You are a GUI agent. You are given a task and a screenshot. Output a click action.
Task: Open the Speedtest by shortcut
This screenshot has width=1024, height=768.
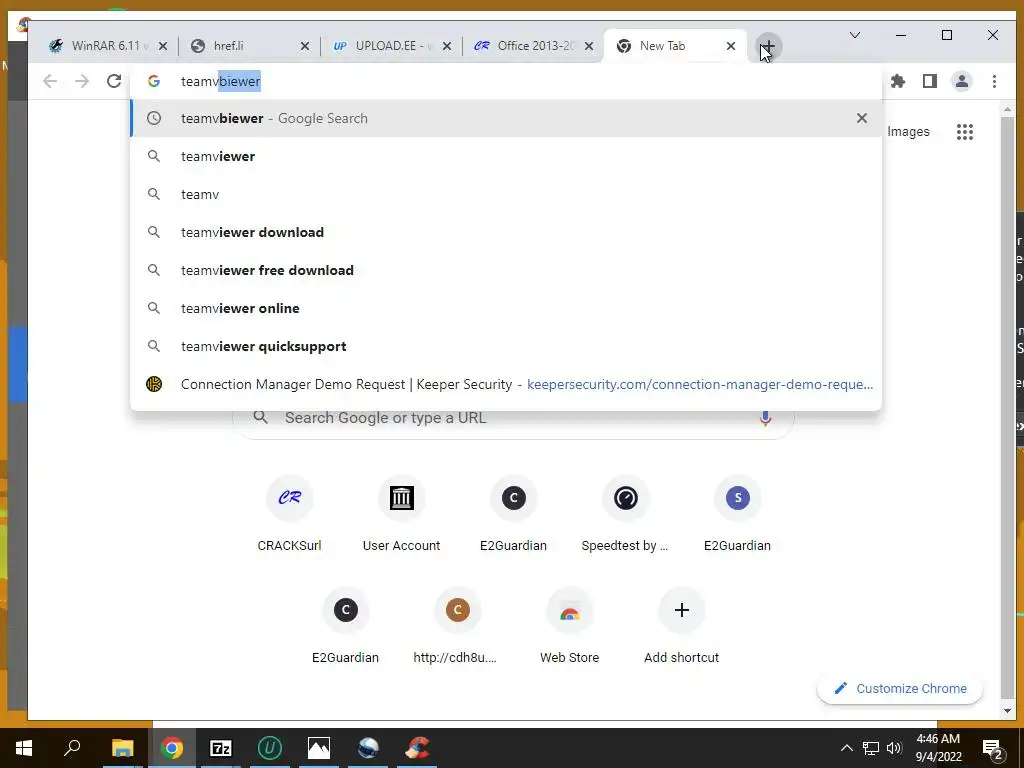pyautogui.click(x=626, y=515)
